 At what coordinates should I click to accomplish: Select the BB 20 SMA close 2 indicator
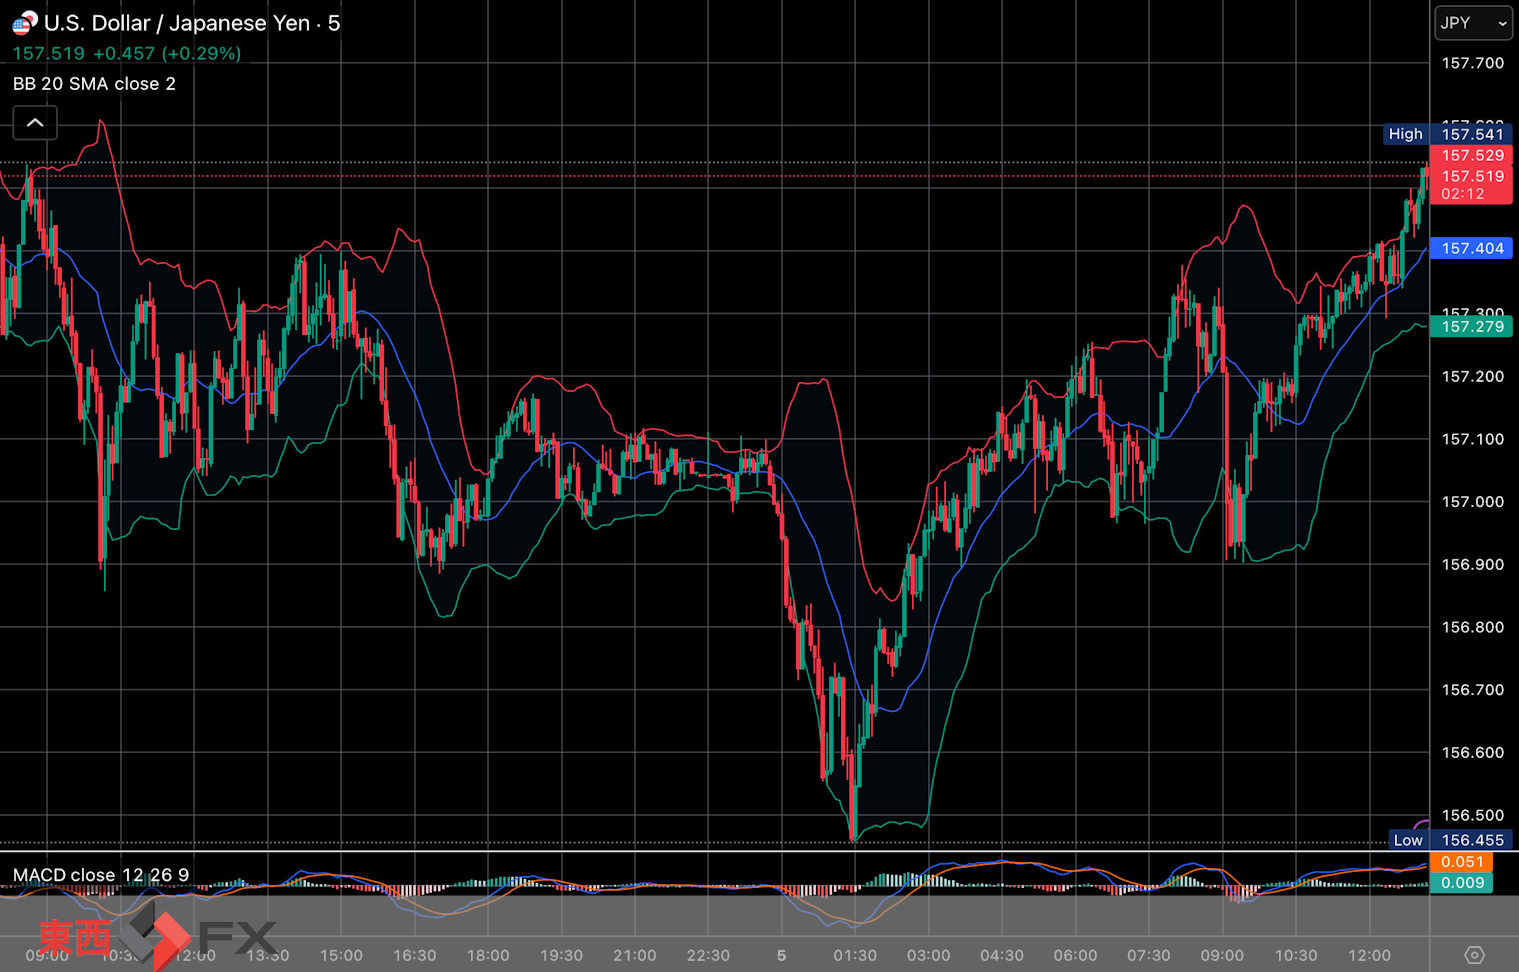coord(94,84)
